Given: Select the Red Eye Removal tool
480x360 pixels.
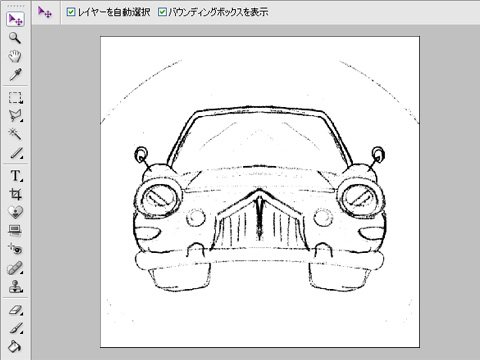Looking at the screenshot, I should [x=15, y=249].
